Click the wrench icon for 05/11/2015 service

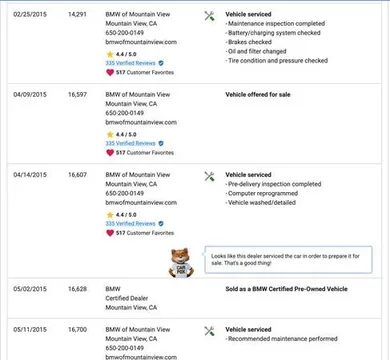209,331
